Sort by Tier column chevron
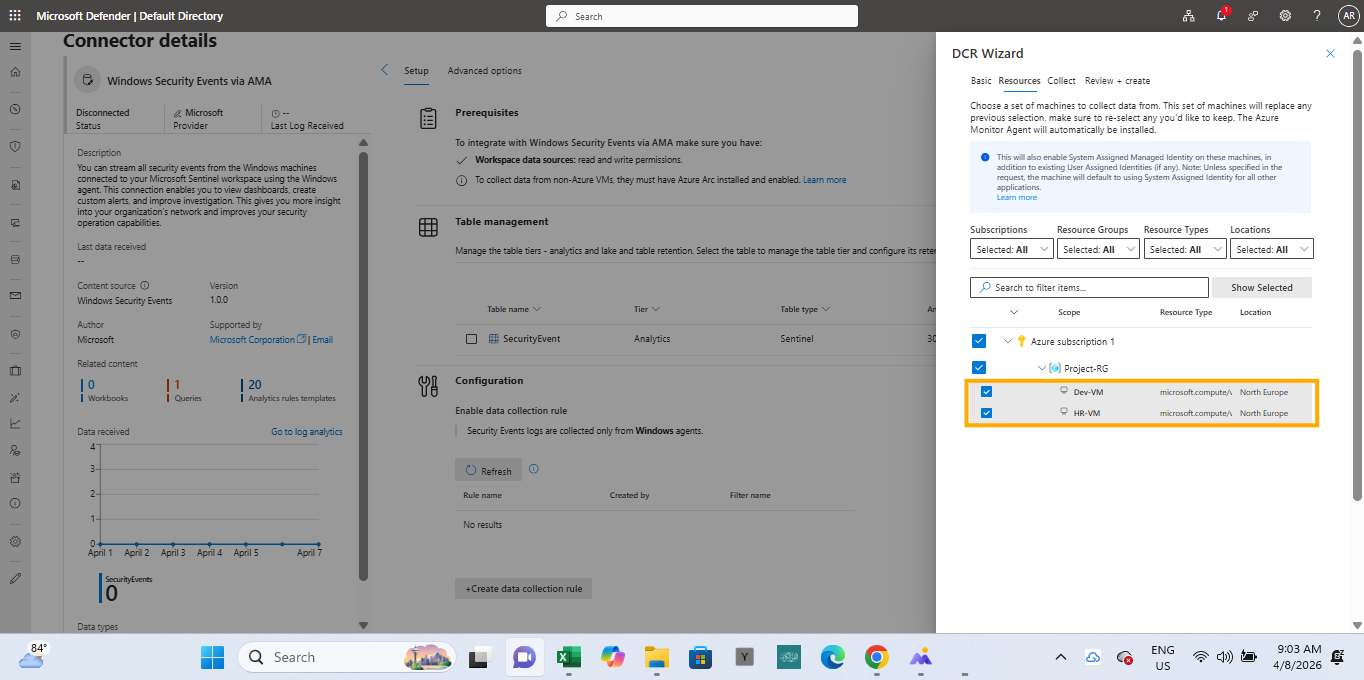The width and height of the screenshot is (1364, 680). click(x=656, y=310)
